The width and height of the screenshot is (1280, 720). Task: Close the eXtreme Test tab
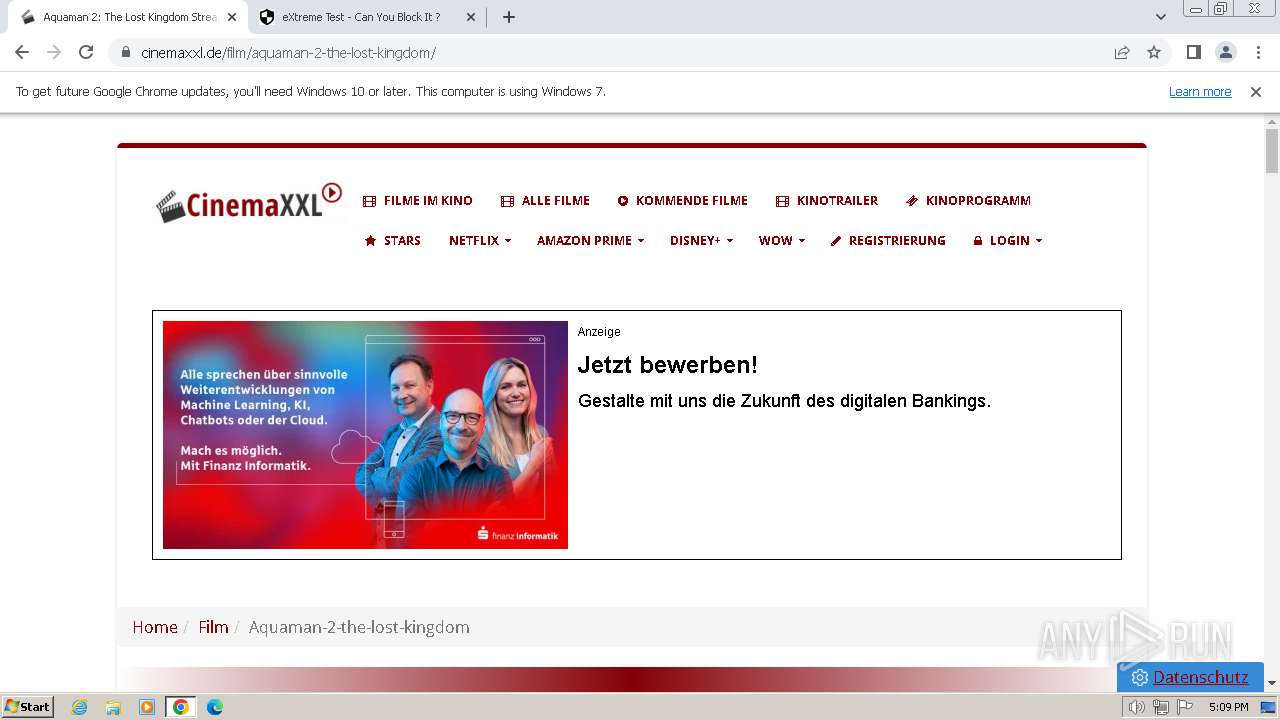point(471,17)
